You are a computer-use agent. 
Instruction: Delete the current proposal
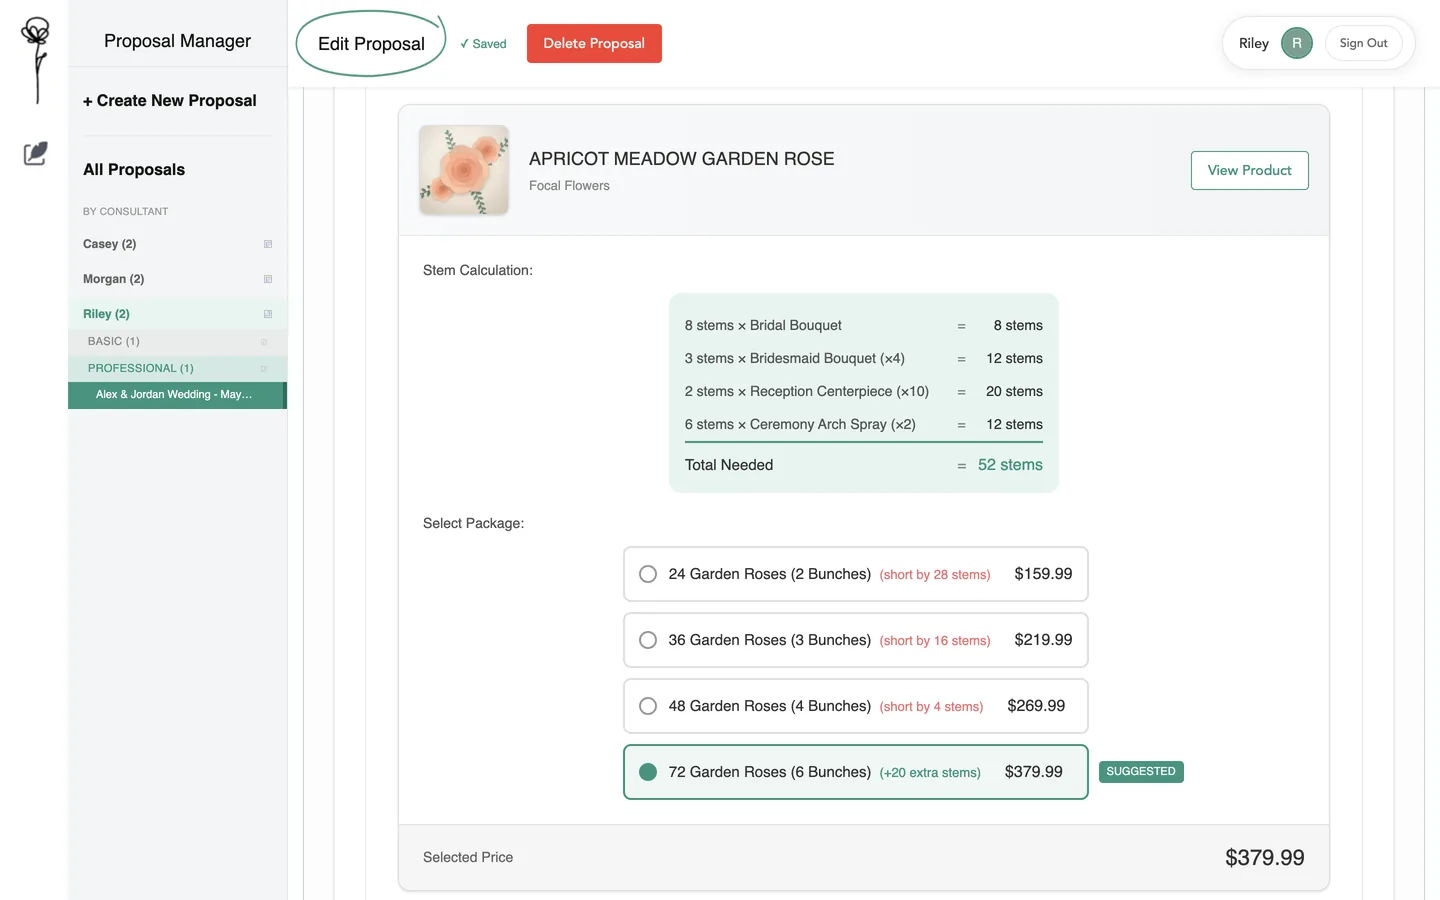coord(594,43)
